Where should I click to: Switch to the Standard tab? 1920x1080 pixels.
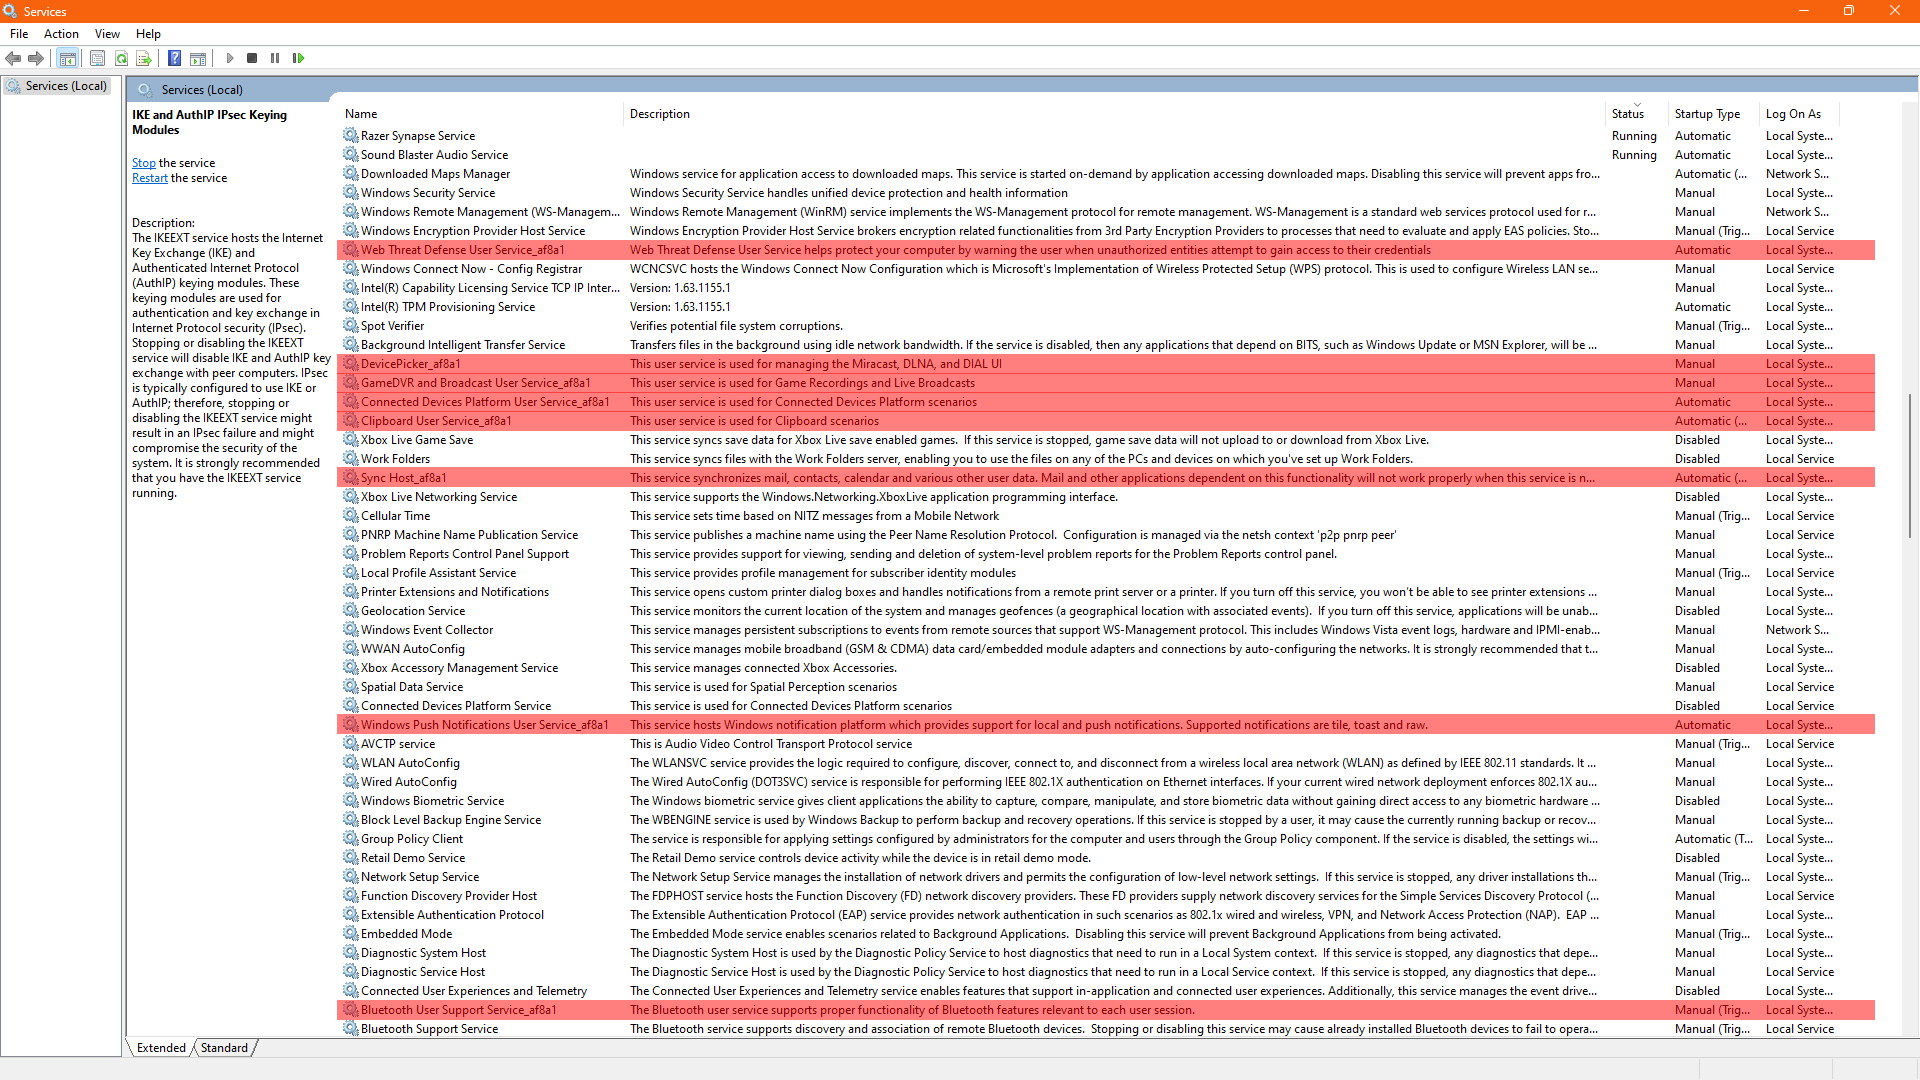[x=224, y=1047]
